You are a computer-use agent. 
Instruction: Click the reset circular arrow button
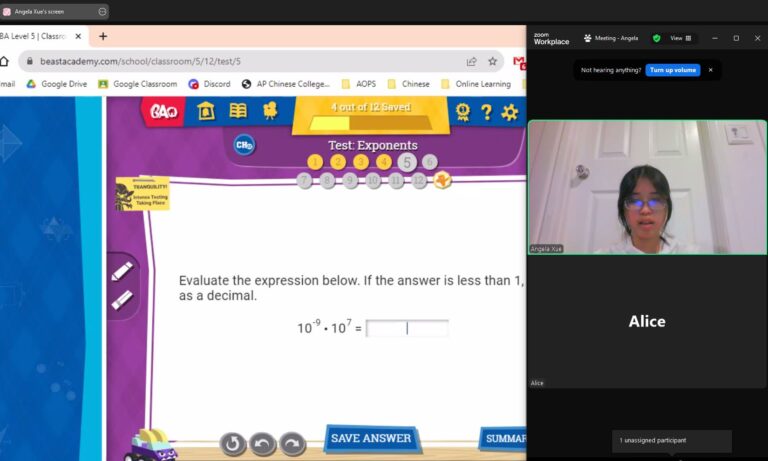233,444
